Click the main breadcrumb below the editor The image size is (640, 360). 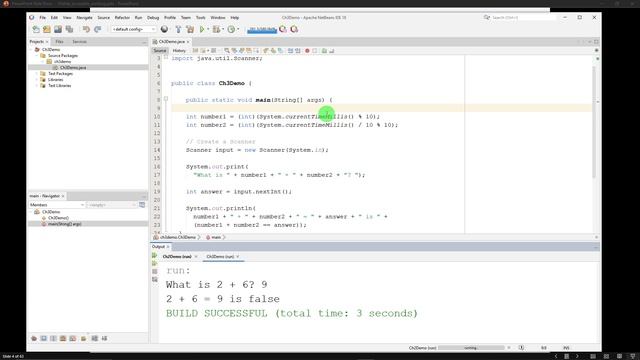click(216, 237)
